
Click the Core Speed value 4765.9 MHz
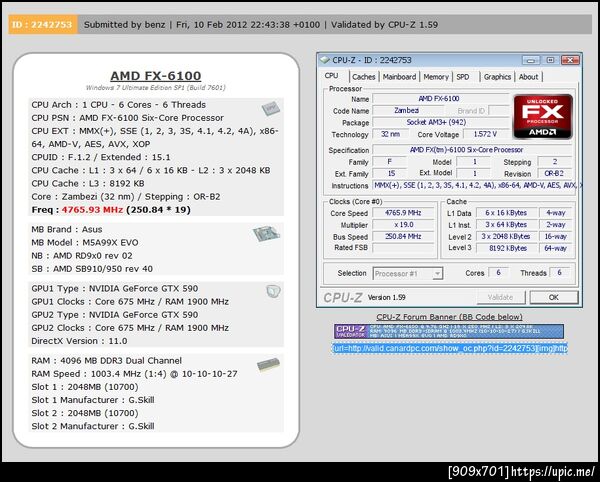click(x=403, y=213)
